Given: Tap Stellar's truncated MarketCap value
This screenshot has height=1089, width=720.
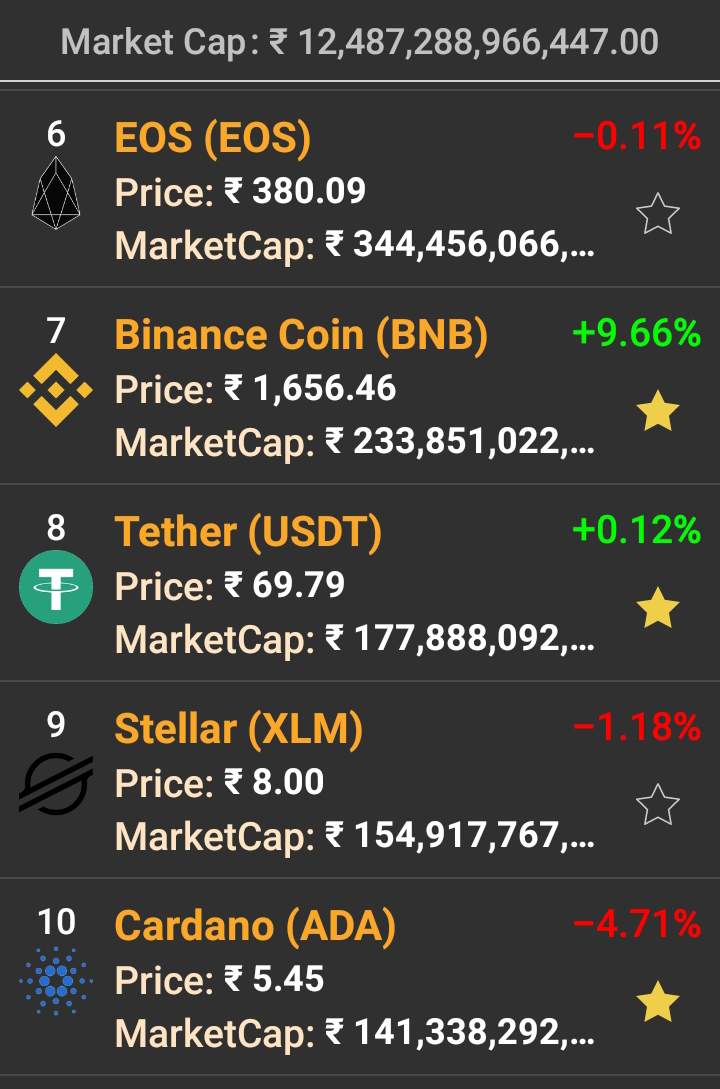Looking at the screenshot, I should (x=460, y=834).
